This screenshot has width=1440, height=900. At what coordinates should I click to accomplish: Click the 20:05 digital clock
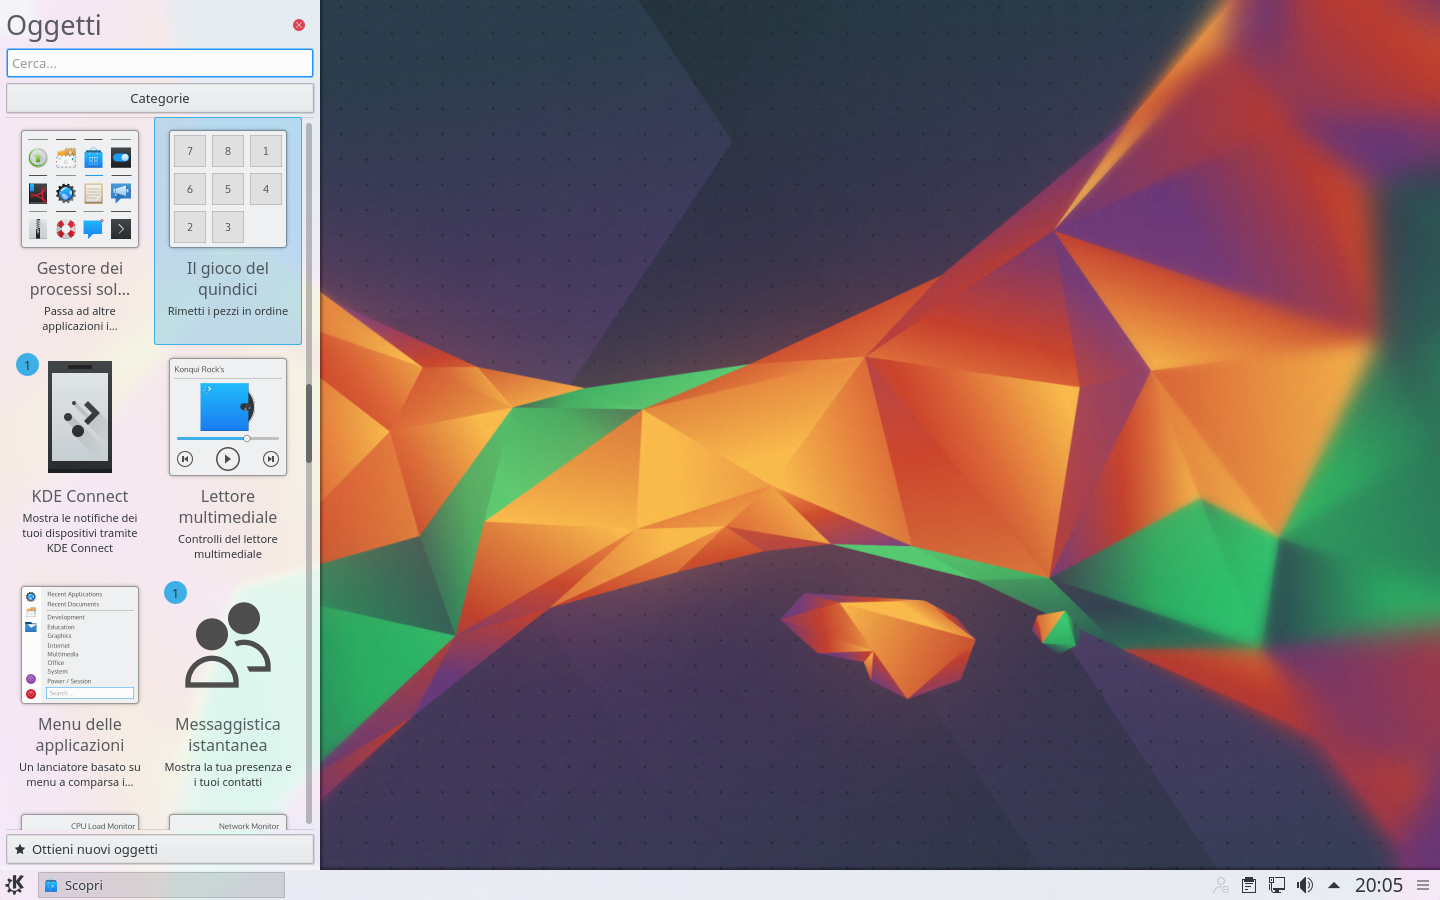[1378, 885]
